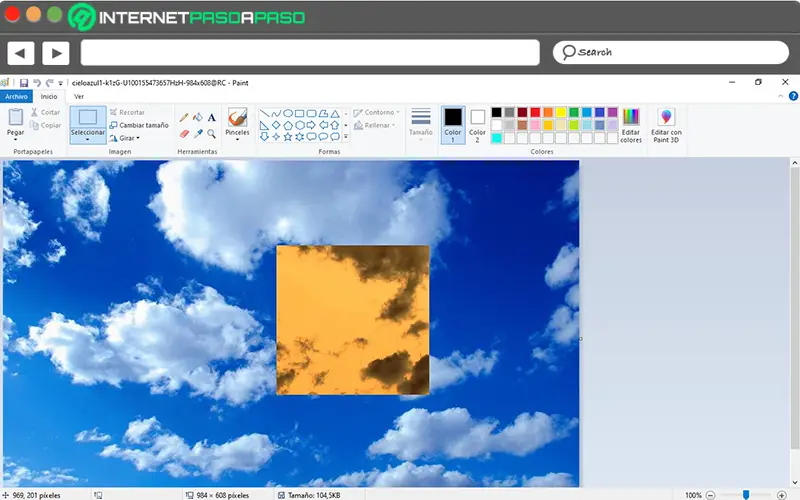Image resolution: width=800 pixels, height=500 pixels.
Task: Click the browser back arrow button
Action: pyautogui.click(x=20, y=53)
